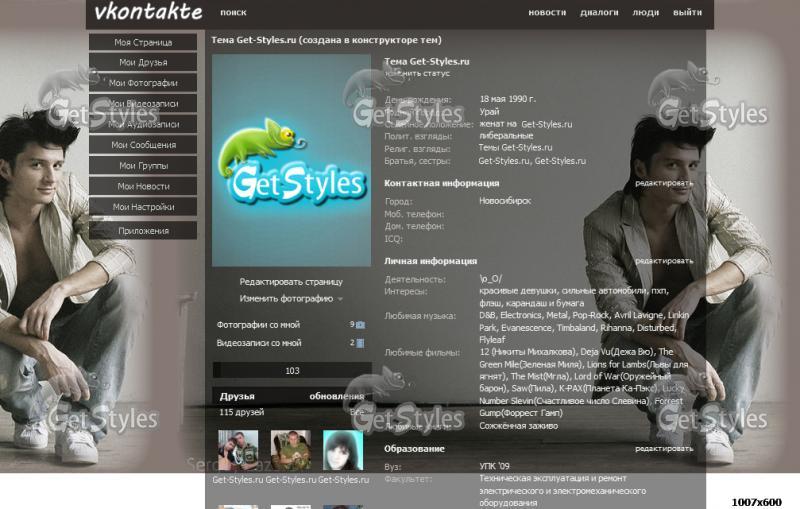Screen dimensions: 800x509
Task: Open Приложения in the sidebar menu
Action: point(143,231)
